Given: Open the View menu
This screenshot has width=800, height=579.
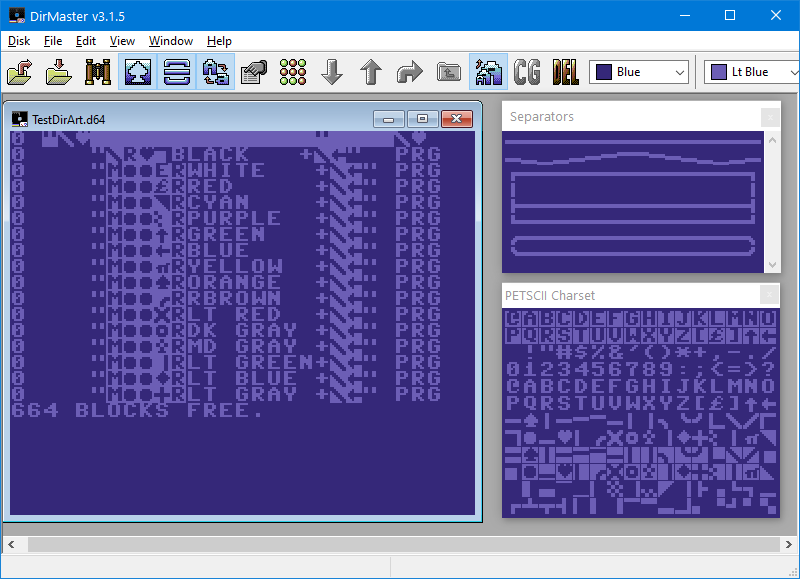Looking at the screenshot, I should 122,41.
